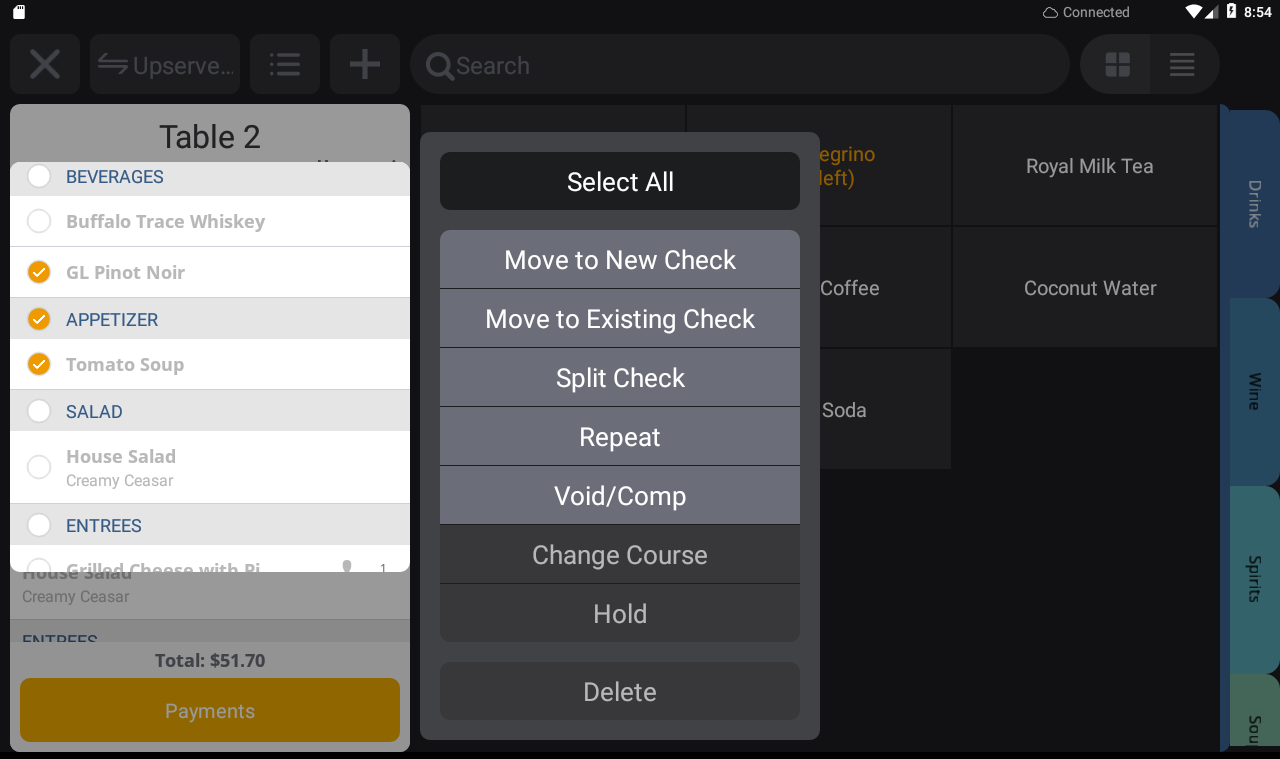Check the Wi-Fi status icon
The height and width of the screenshot is (759, 1280).
point(1193,12)
